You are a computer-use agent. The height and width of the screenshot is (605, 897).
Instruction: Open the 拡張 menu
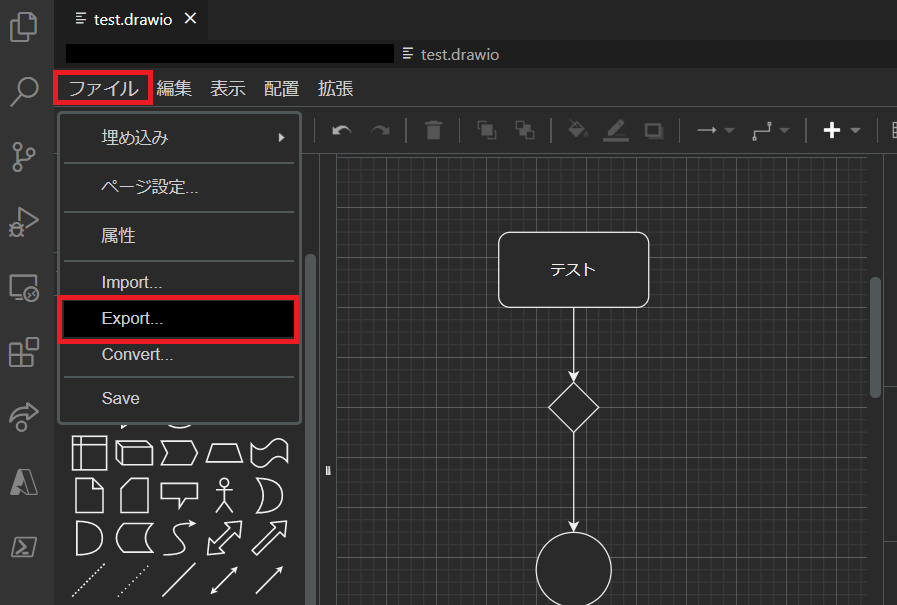coord(335,89)
